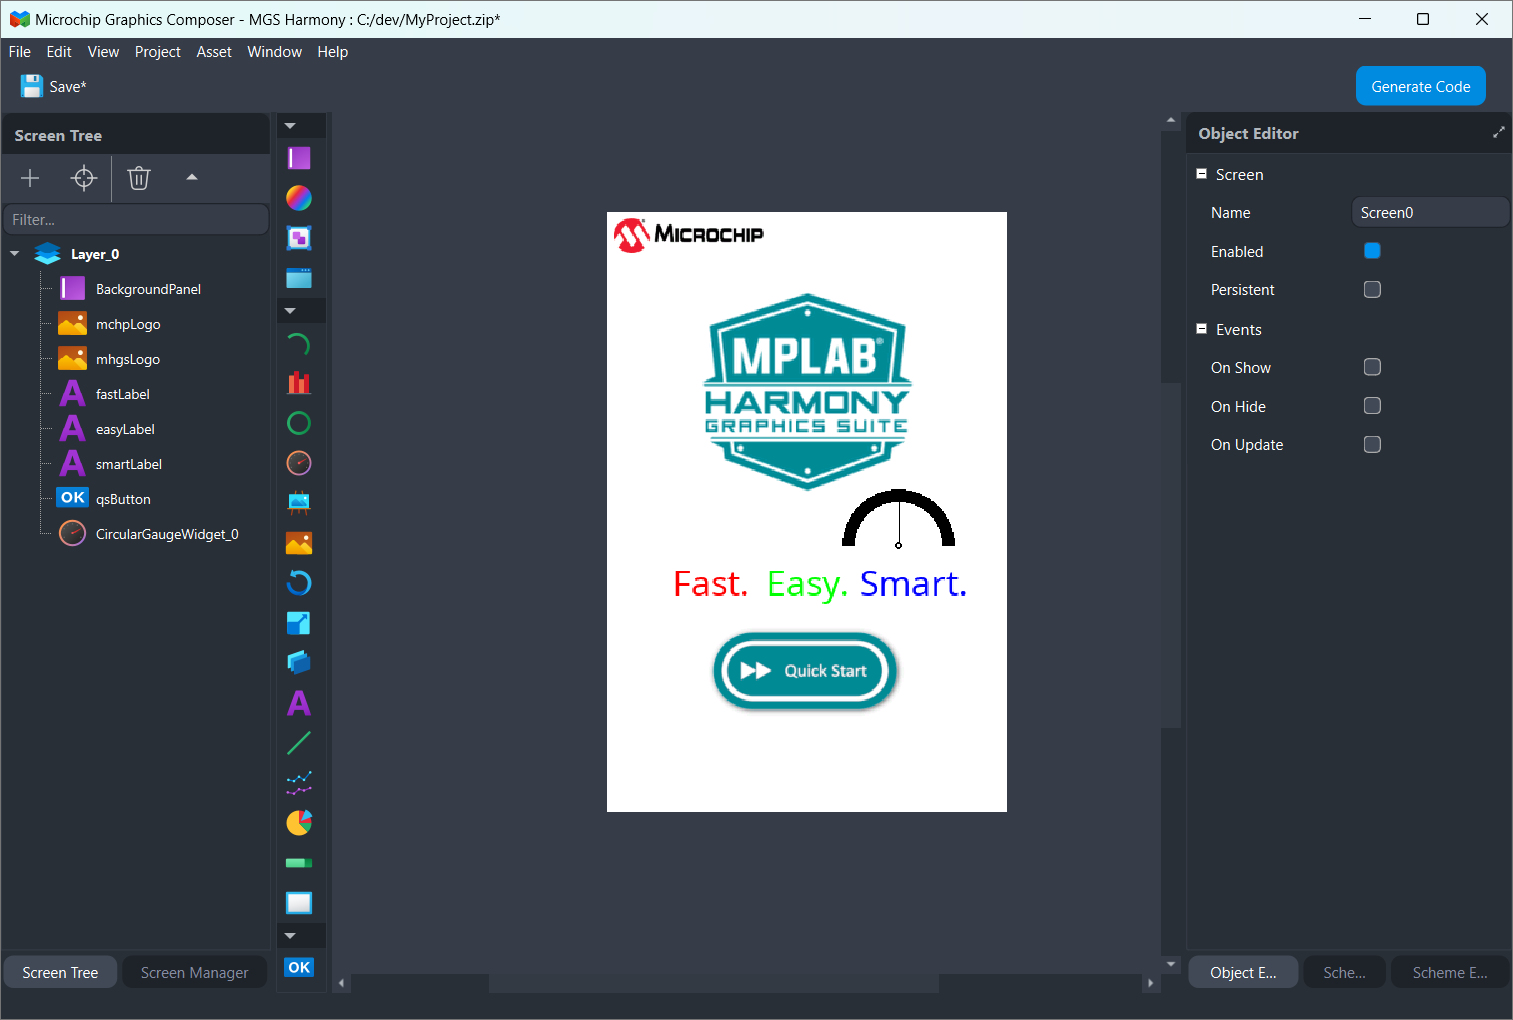Switch to the Screen Manager tab
Screen dimensions: 1513x1020
tap(194, 972)
